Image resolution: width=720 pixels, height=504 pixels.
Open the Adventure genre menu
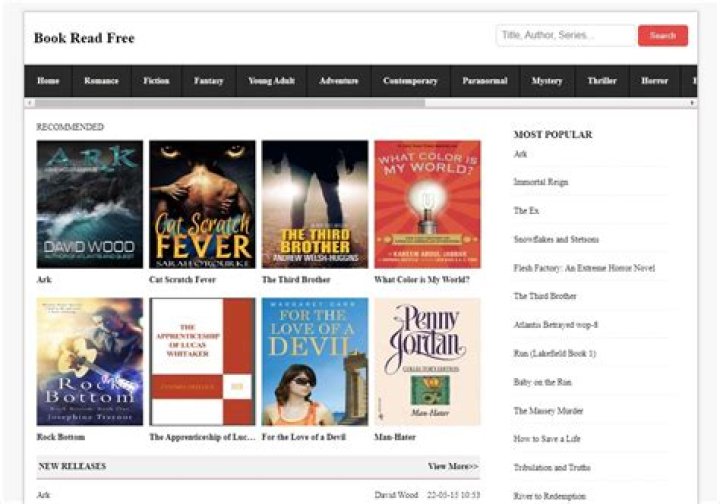[339, 81]
